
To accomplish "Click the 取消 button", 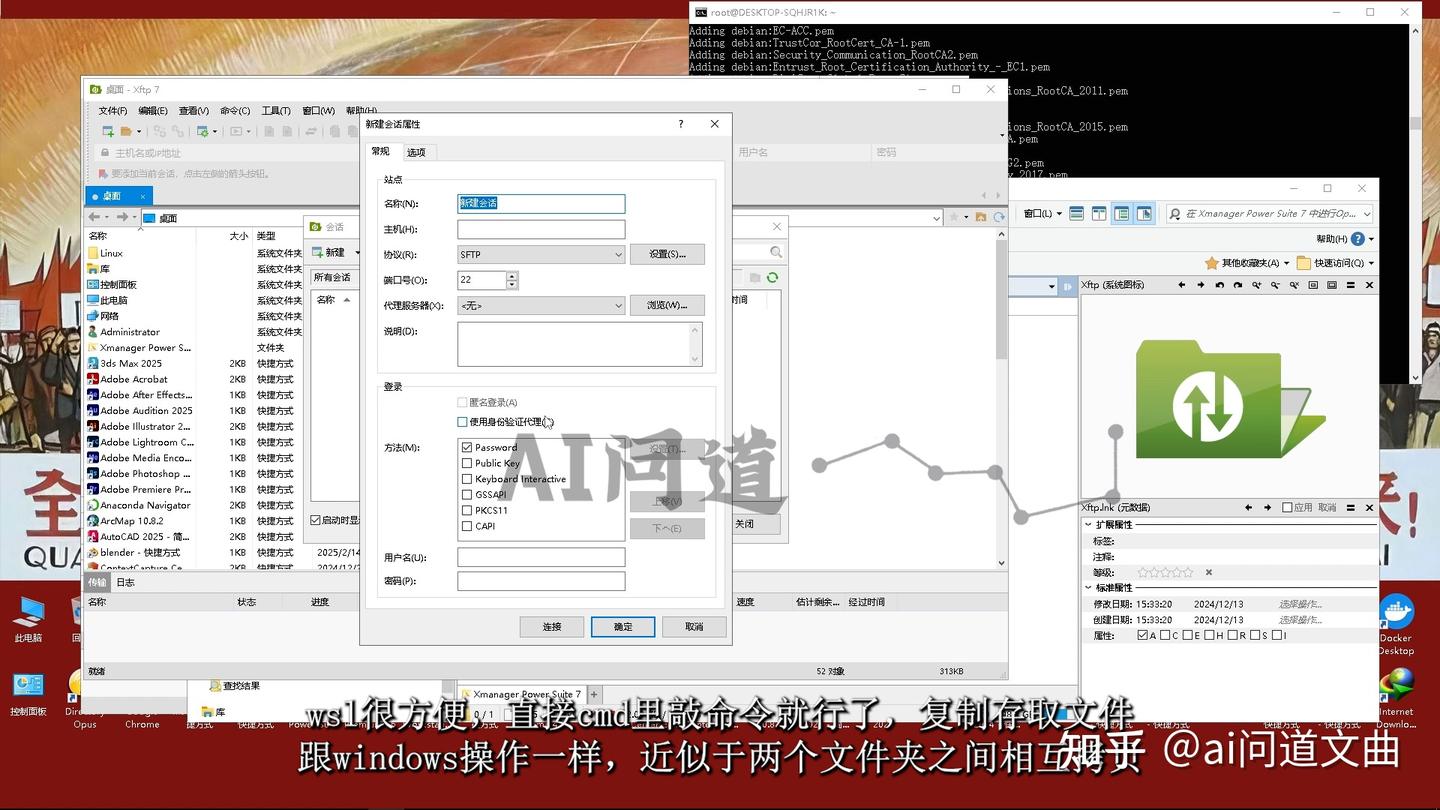I will pos(694,627).
